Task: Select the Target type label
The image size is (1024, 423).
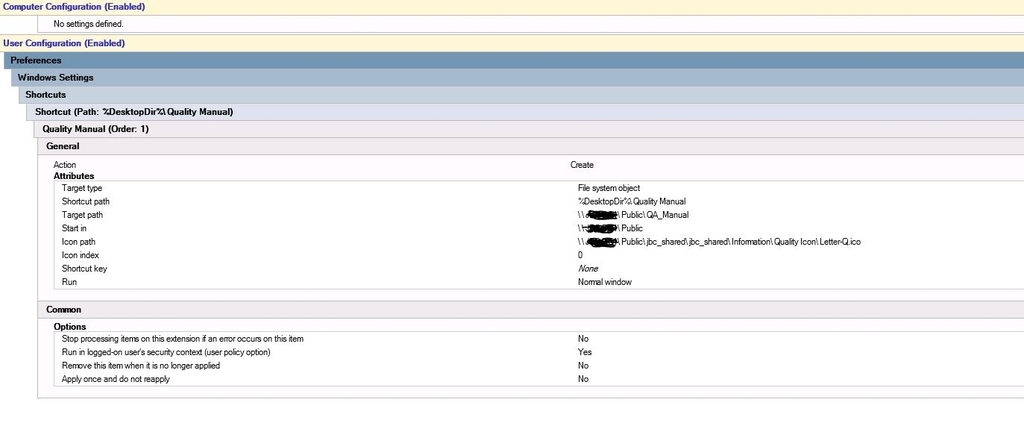Action: click(x=82, y=188)
